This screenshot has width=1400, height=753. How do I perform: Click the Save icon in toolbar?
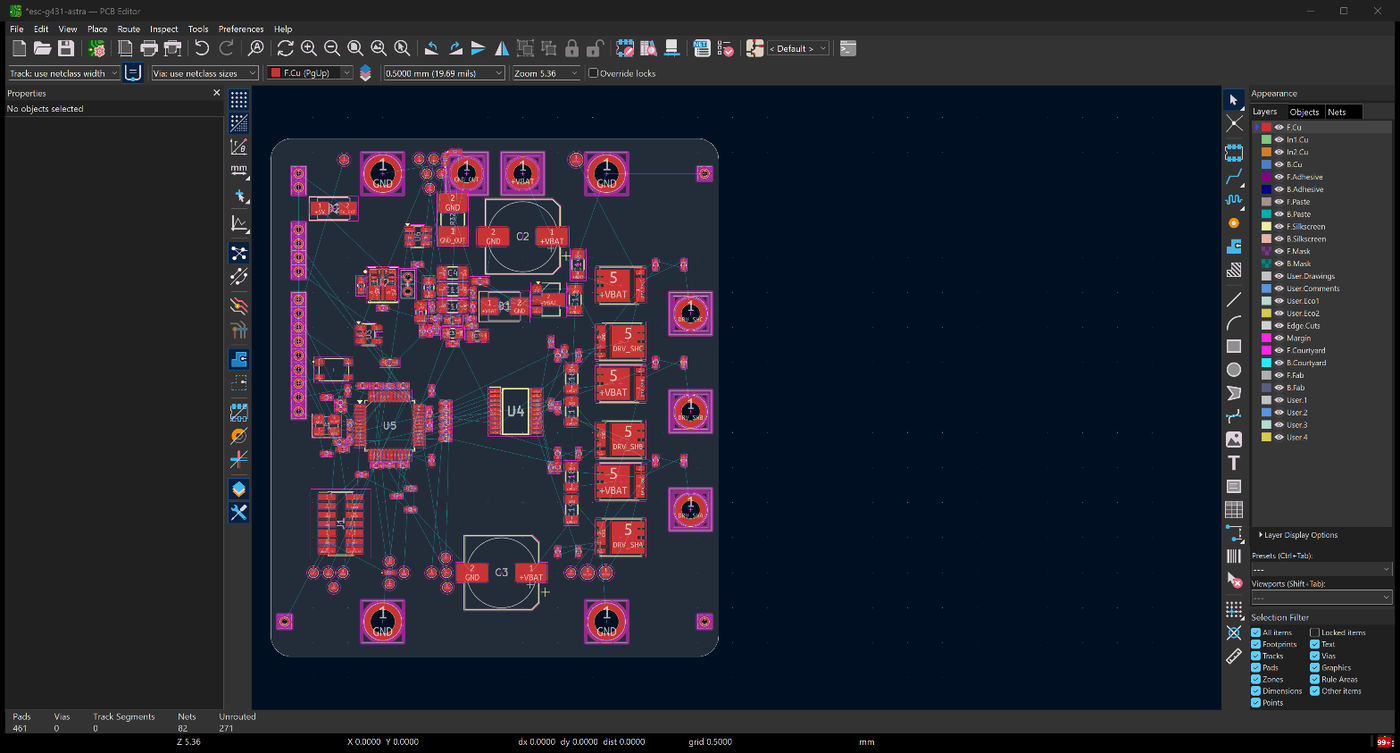tap(66, 48)
